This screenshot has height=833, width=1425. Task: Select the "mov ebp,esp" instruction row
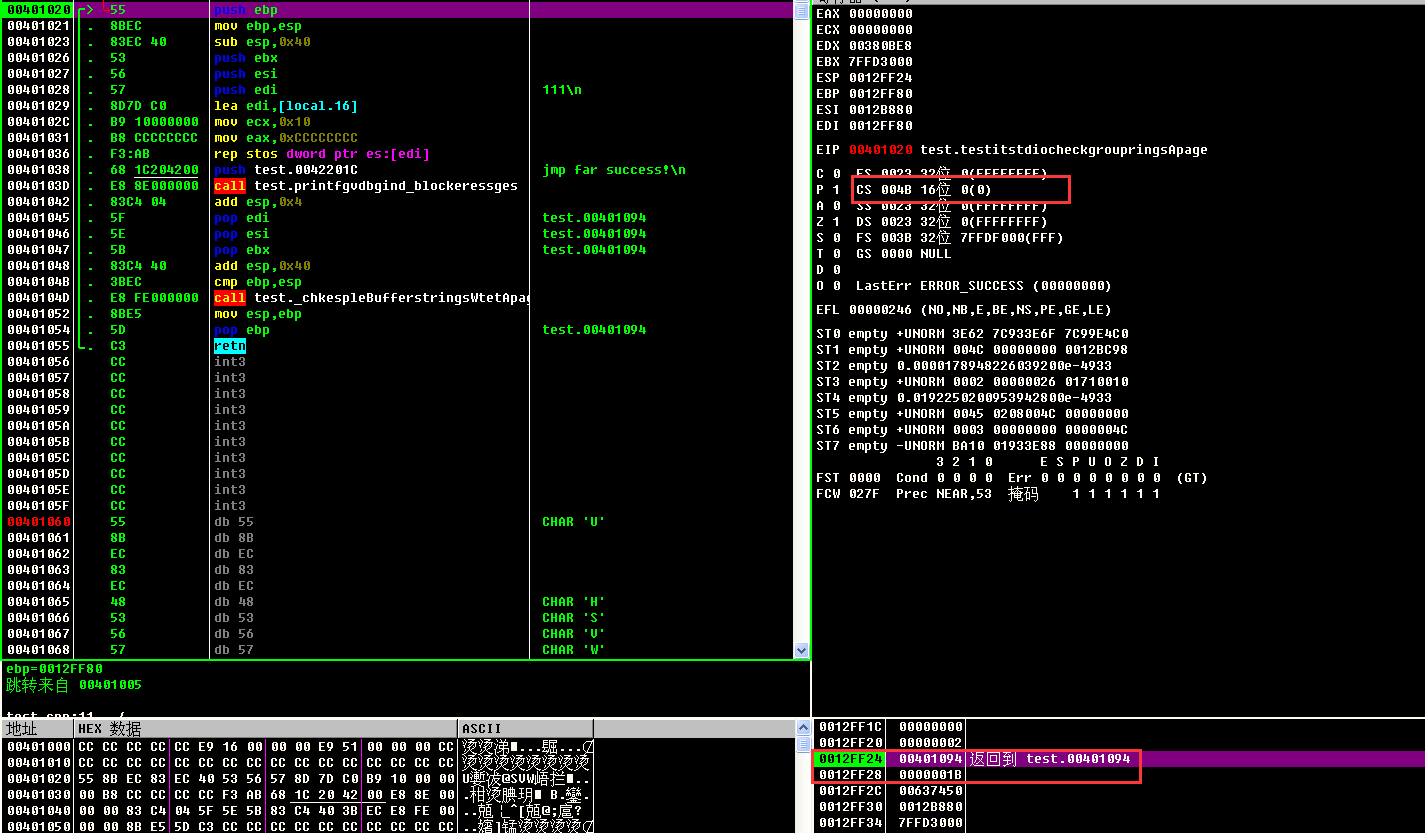(258, 26)
